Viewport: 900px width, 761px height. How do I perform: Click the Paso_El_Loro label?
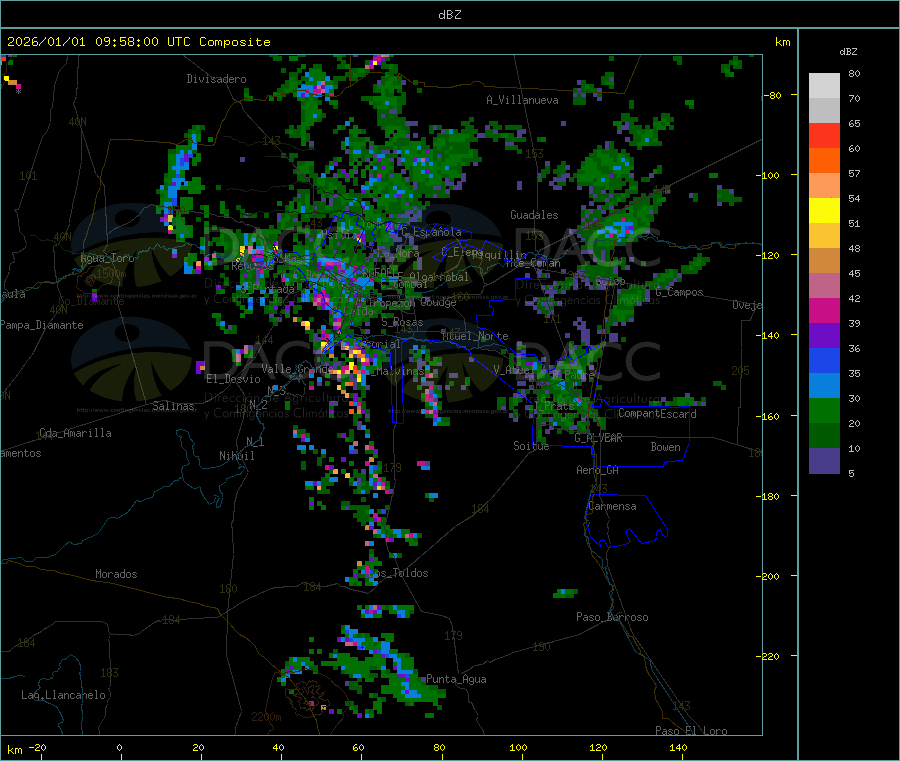tap(691, 731)
